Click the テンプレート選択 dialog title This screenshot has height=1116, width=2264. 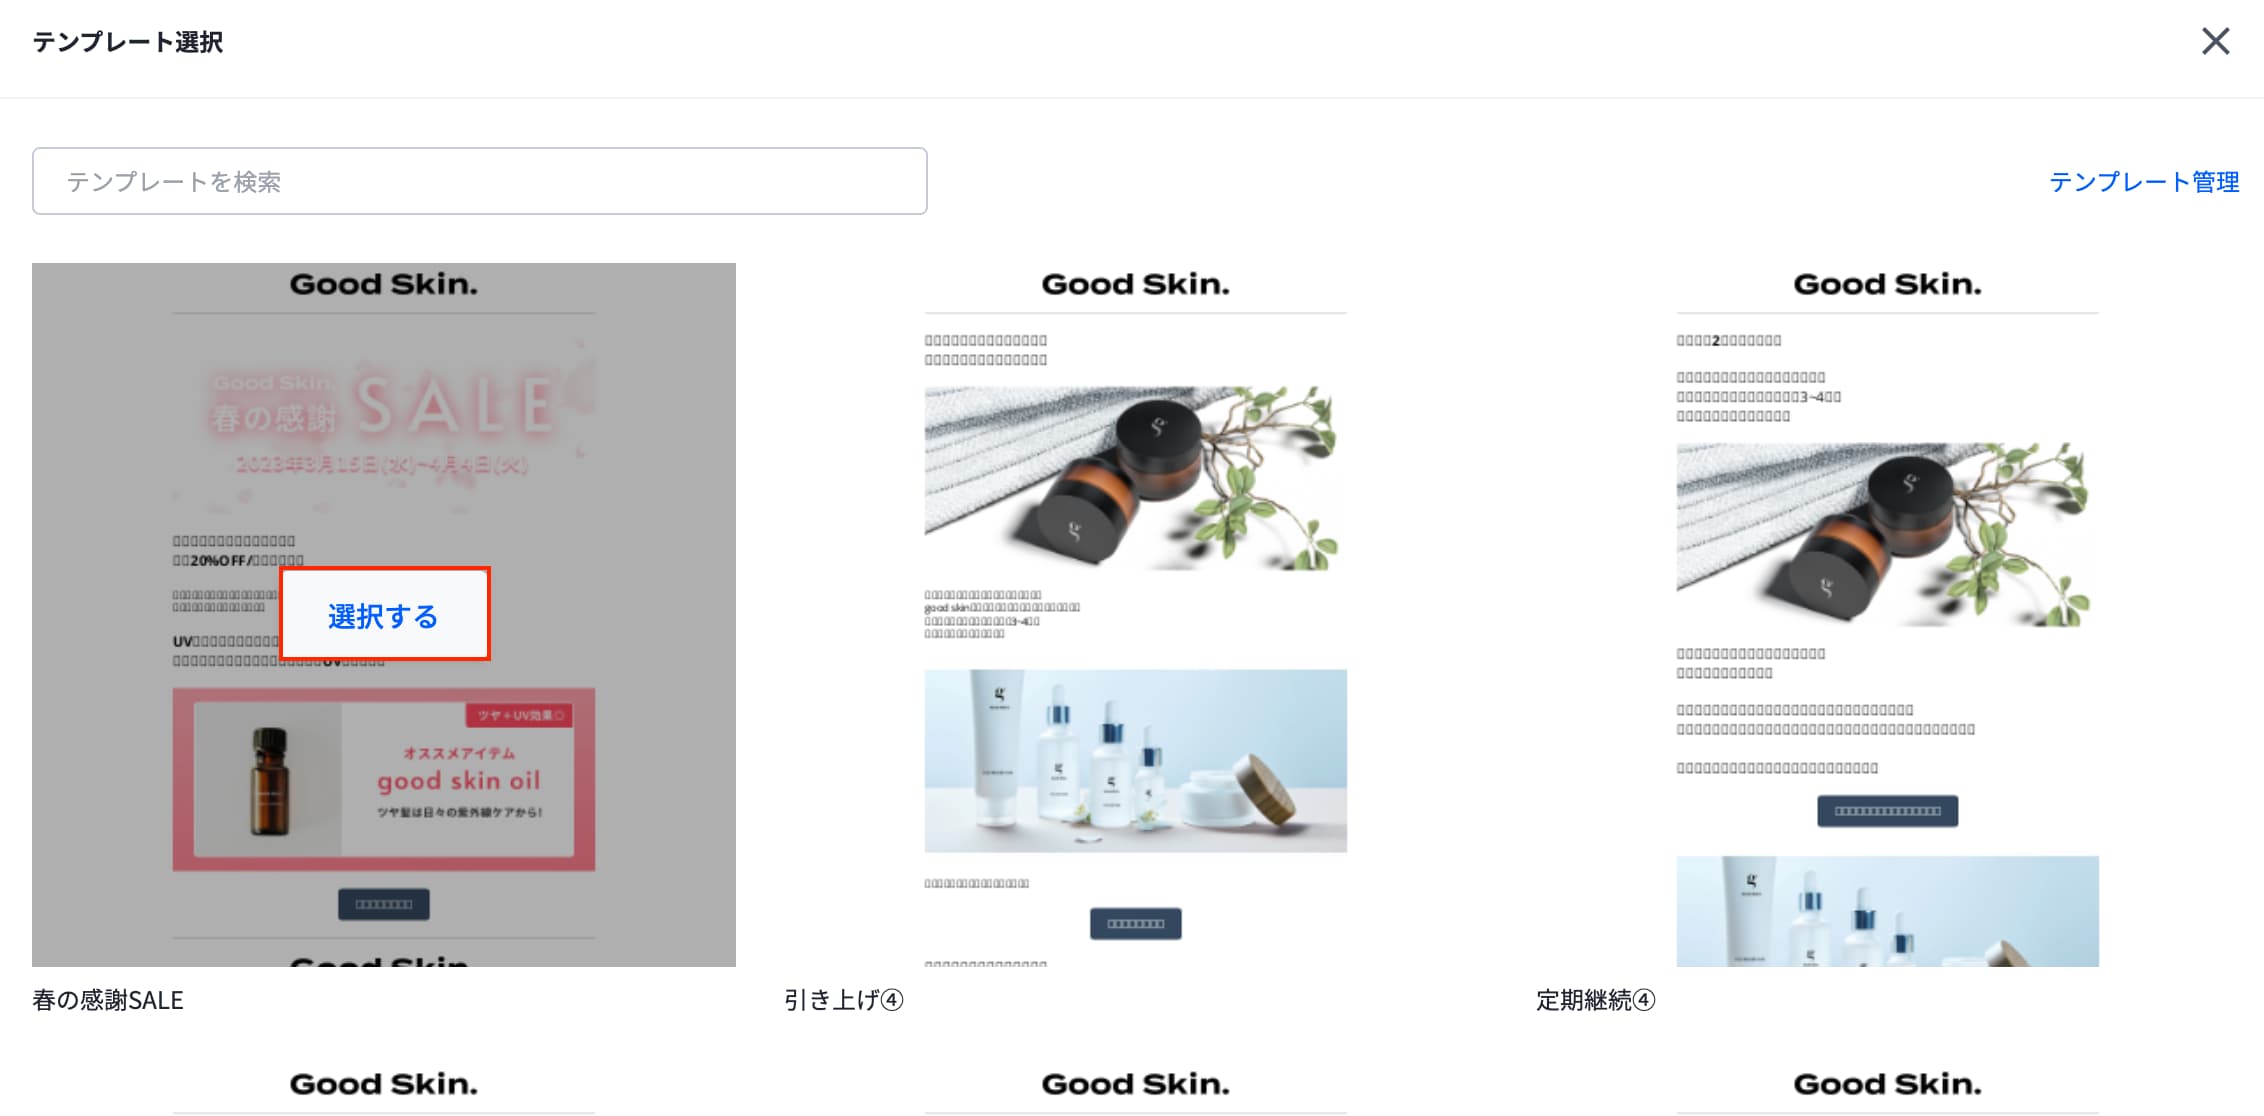pyautogui.click(x=128, y=42)
